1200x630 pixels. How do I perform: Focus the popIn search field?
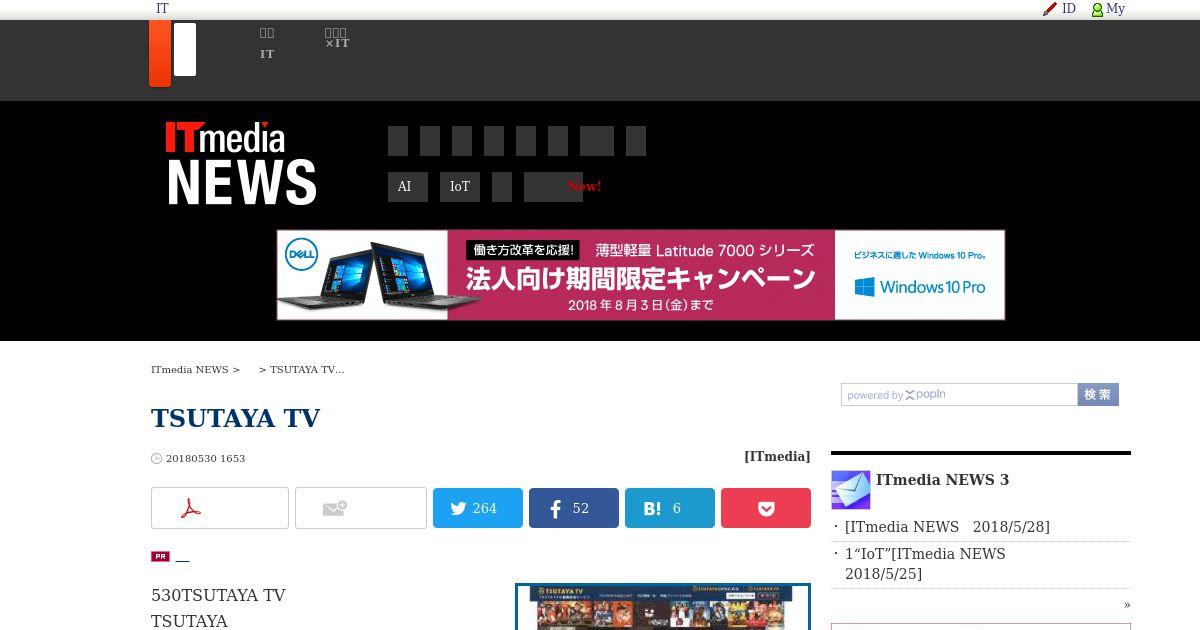(959, 395)
